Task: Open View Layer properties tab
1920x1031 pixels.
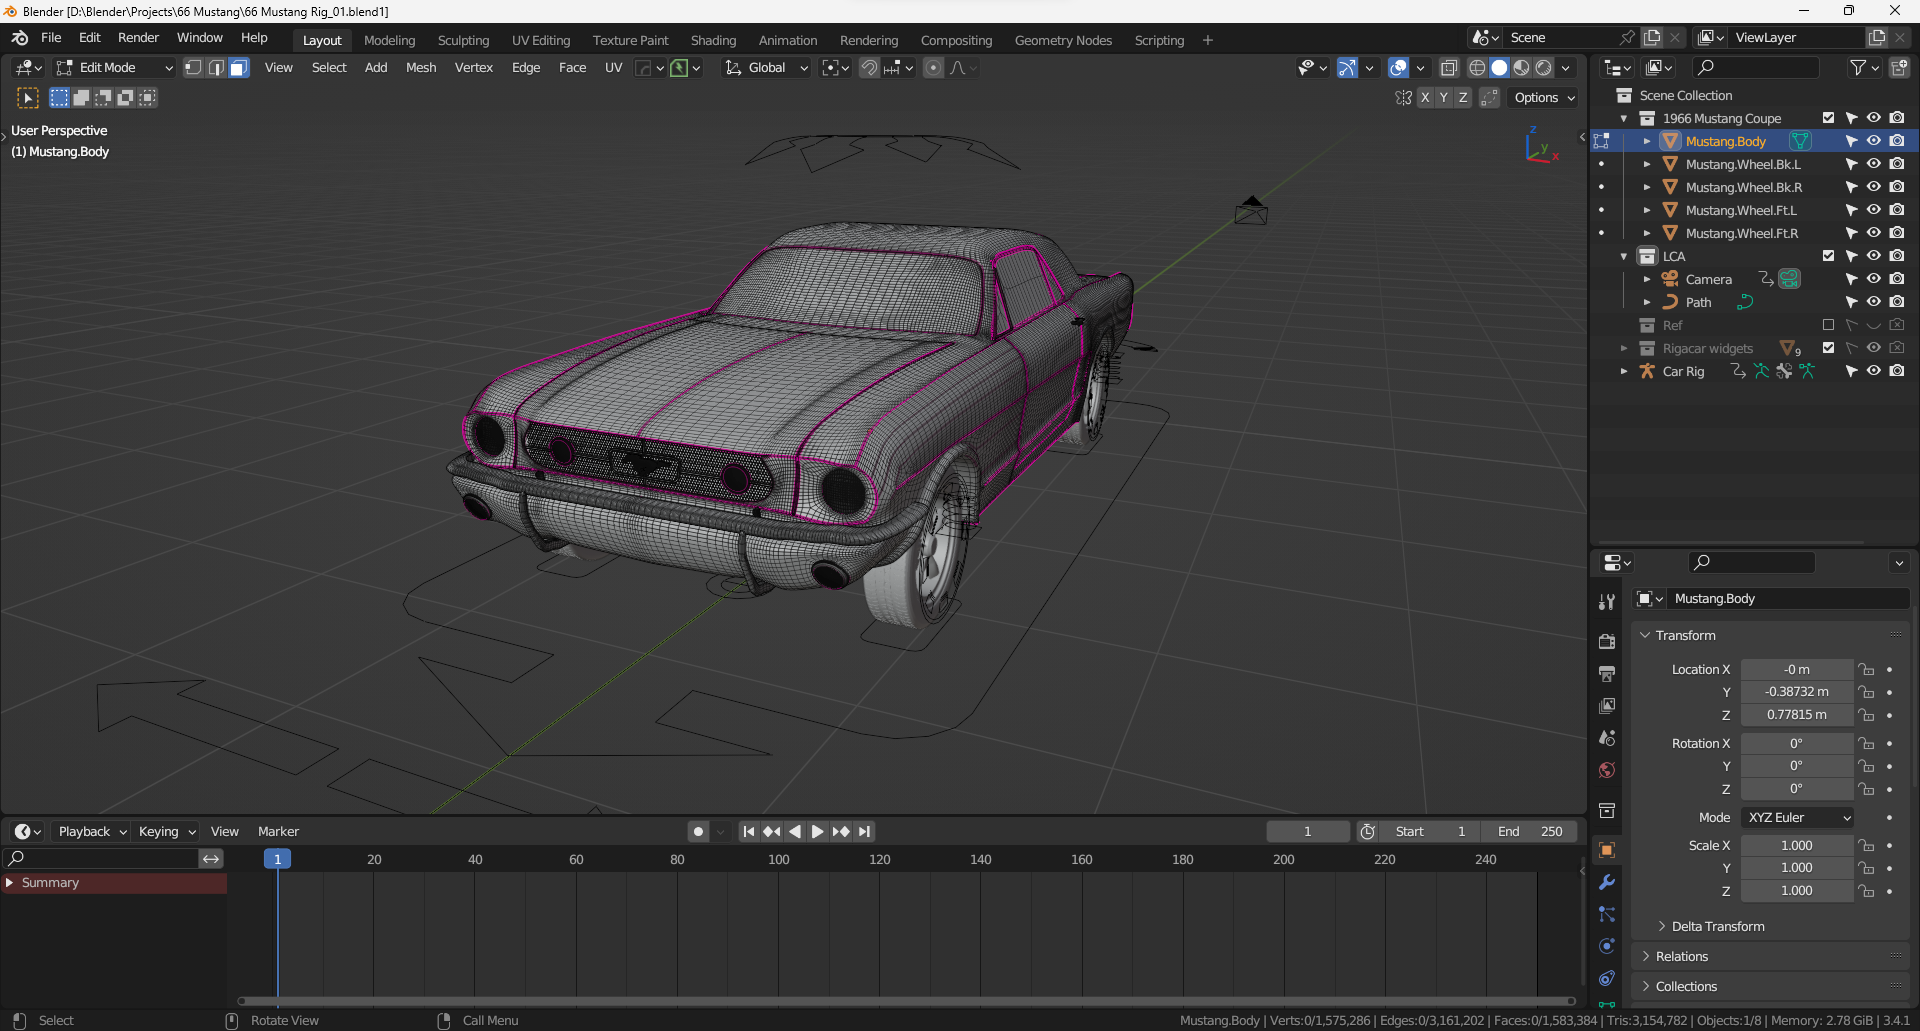Action: pyautogui.click(x=1607, y=706)
